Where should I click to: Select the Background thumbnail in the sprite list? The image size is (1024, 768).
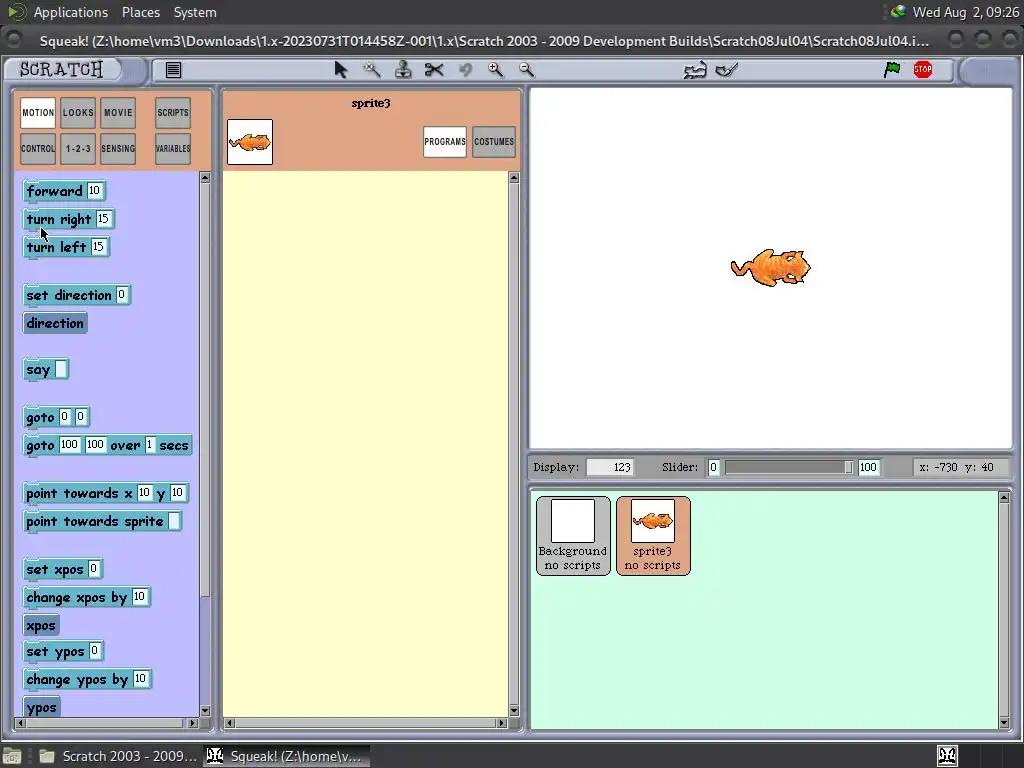click(x=573, y=536)
